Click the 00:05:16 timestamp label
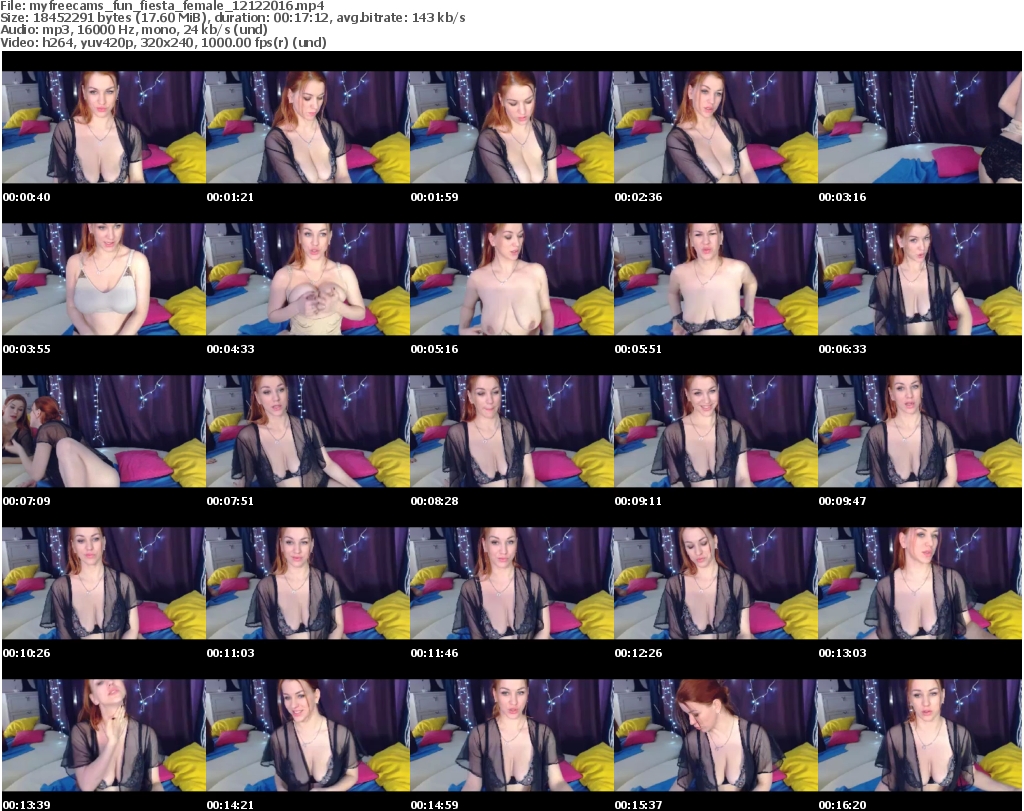The image size is (1024, 811). (434, 349)
